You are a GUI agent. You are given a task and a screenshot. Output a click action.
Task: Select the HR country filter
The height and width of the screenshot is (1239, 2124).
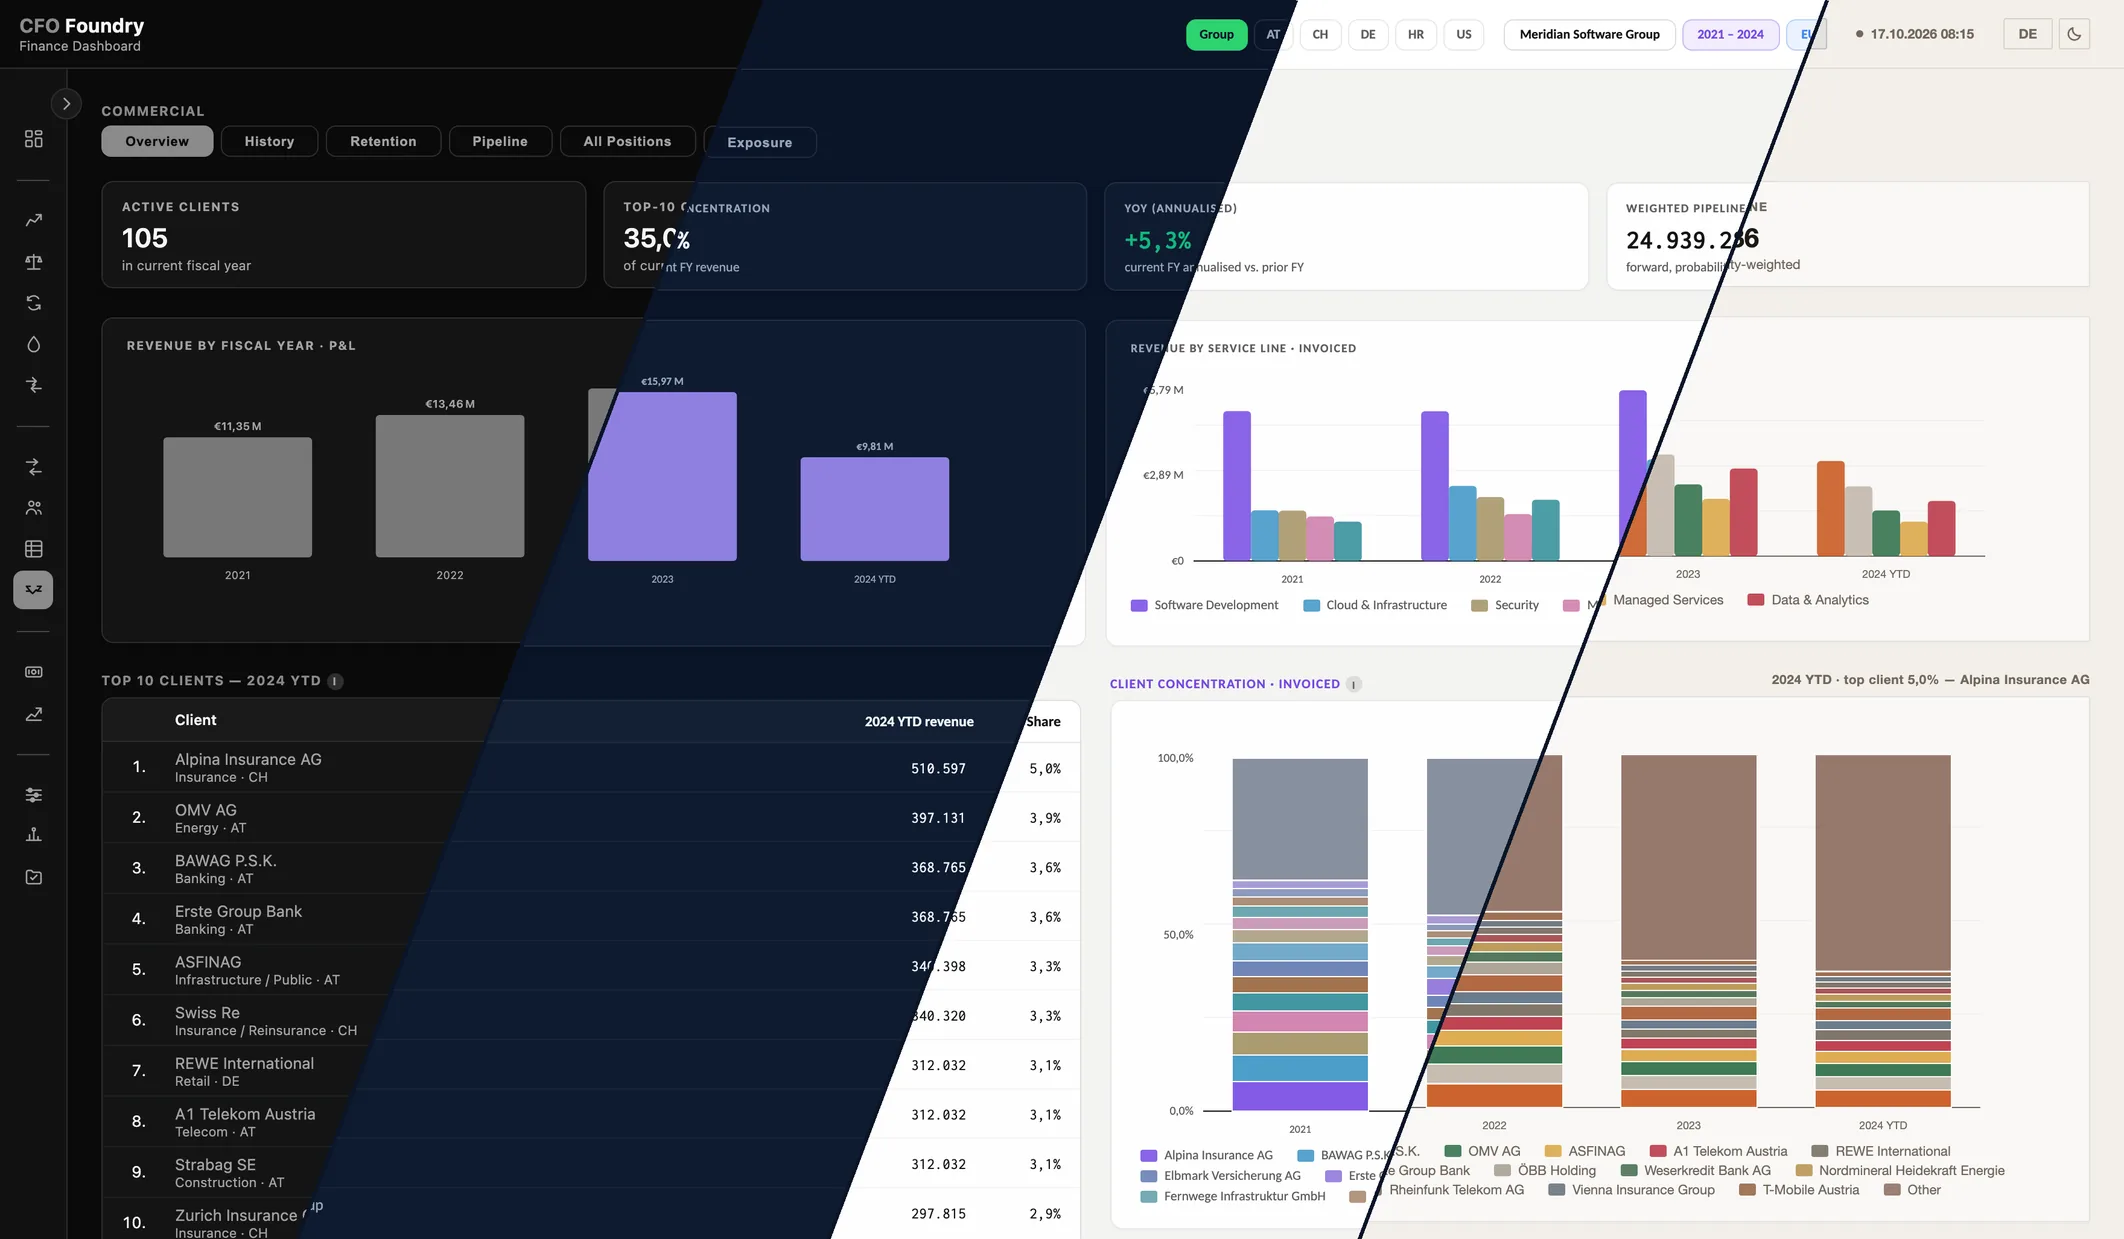tap(1416, 34)
